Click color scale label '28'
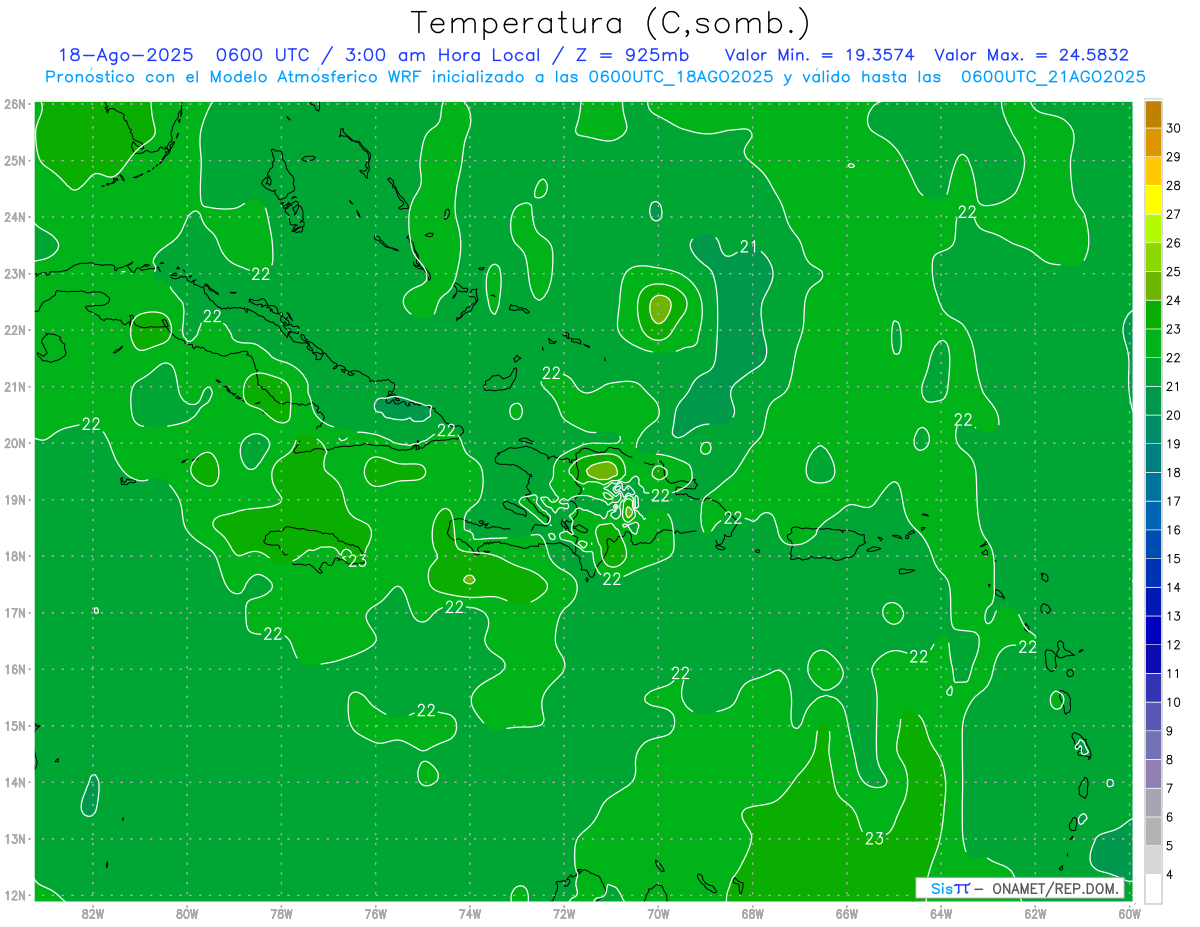 [1174, 185]
